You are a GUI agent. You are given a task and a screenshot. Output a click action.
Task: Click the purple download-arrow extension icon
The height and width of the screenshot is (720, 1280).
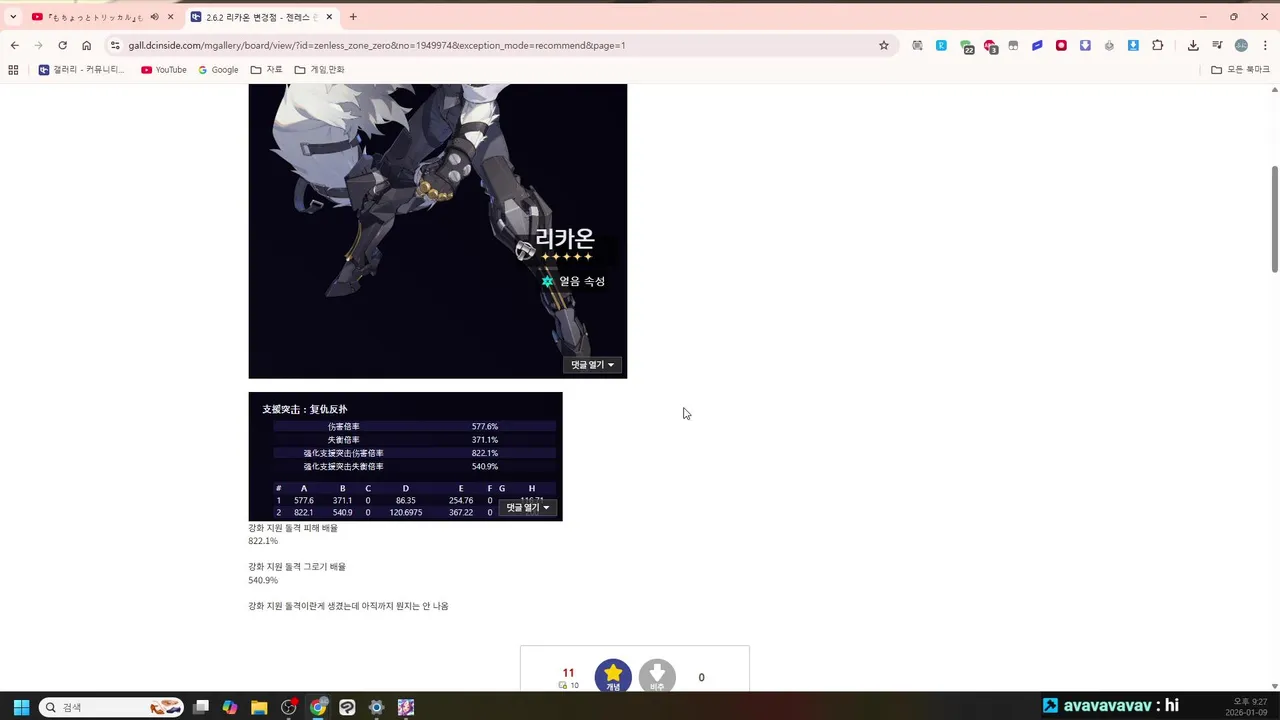coord(1085,45)
